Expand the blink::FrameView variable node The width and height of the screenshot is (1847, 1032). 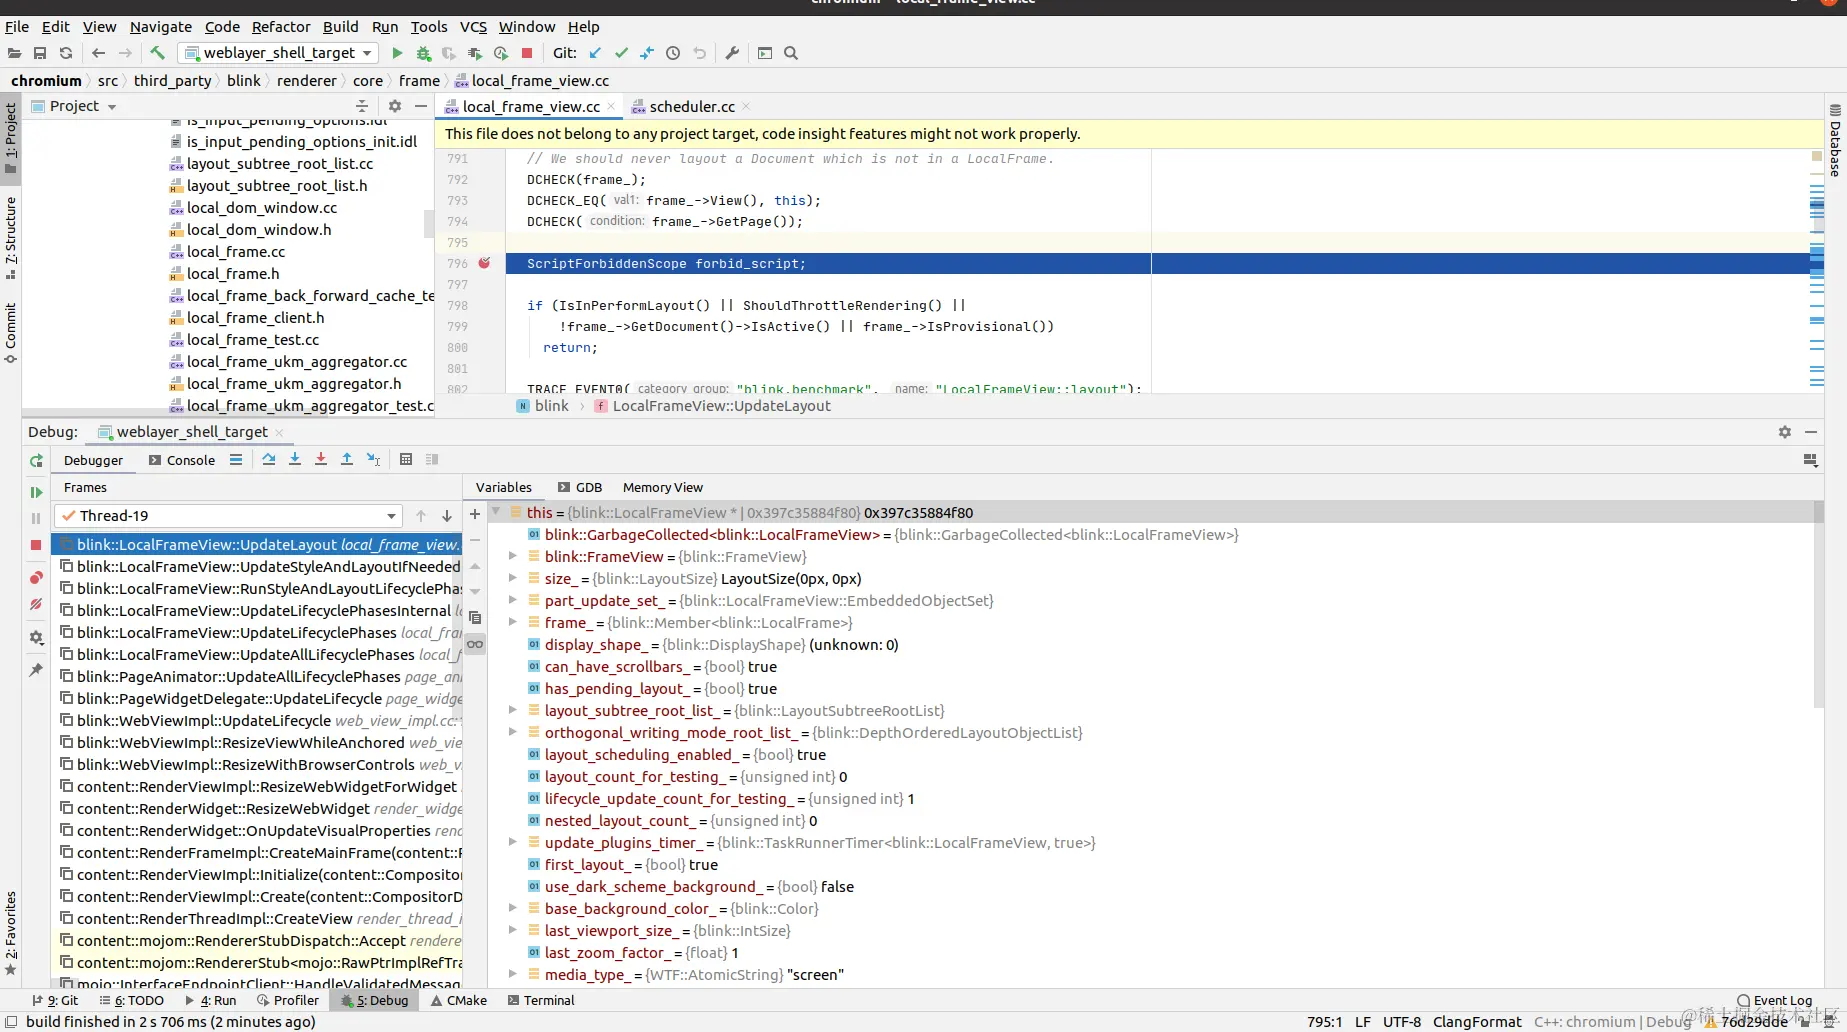513,556
